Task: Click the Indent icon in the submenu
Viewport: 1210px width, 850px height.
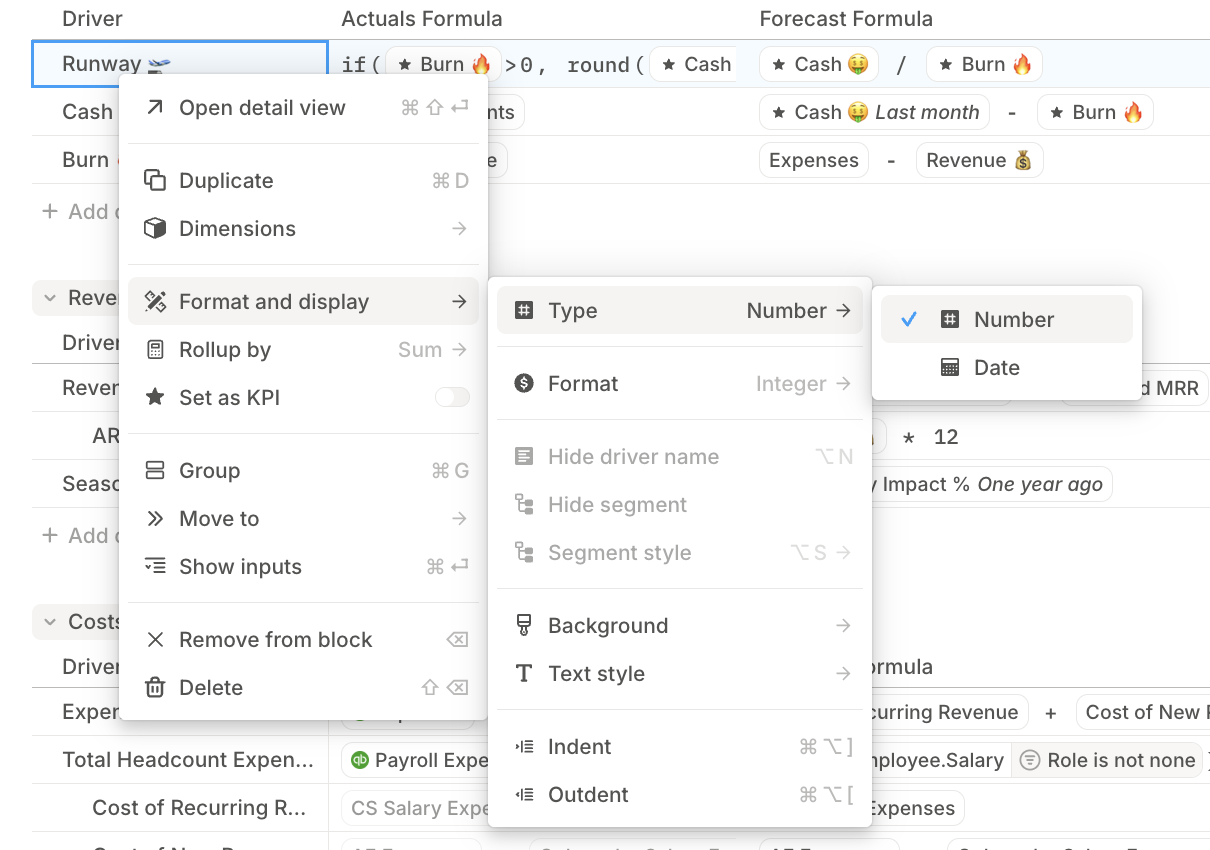Action: point(524,747)
